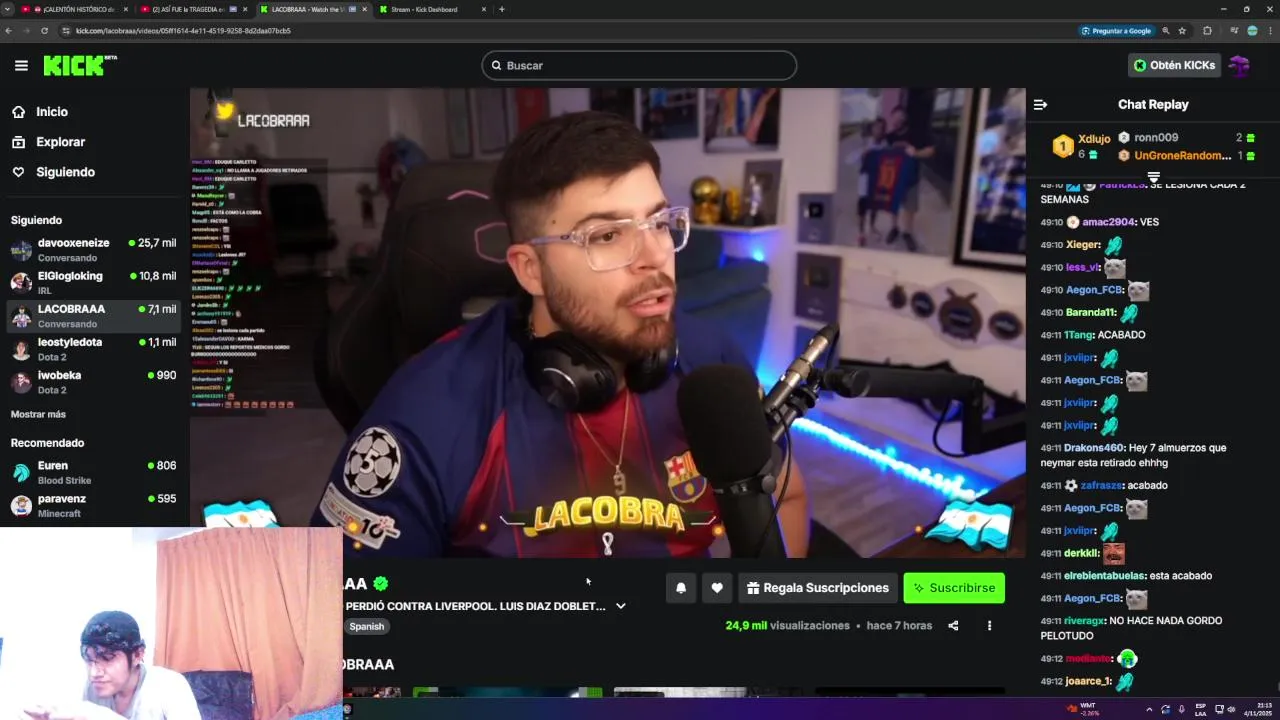The width and height of the screenshot is (1280, 720).
Task: Open the user profile avatar
Action: 1239,65
